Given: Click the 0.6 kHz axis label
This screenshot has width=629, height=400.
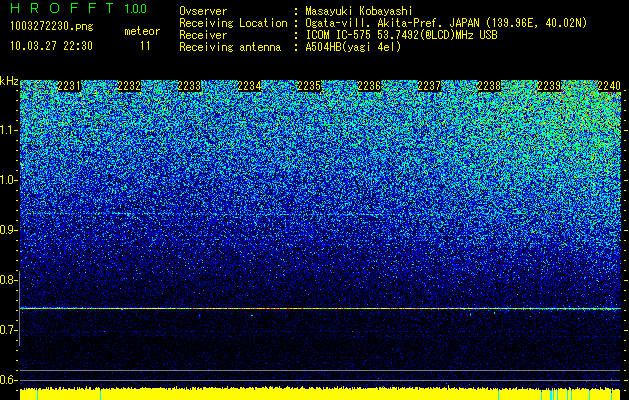Looking at the screenshot, I should tap(8, 380).
